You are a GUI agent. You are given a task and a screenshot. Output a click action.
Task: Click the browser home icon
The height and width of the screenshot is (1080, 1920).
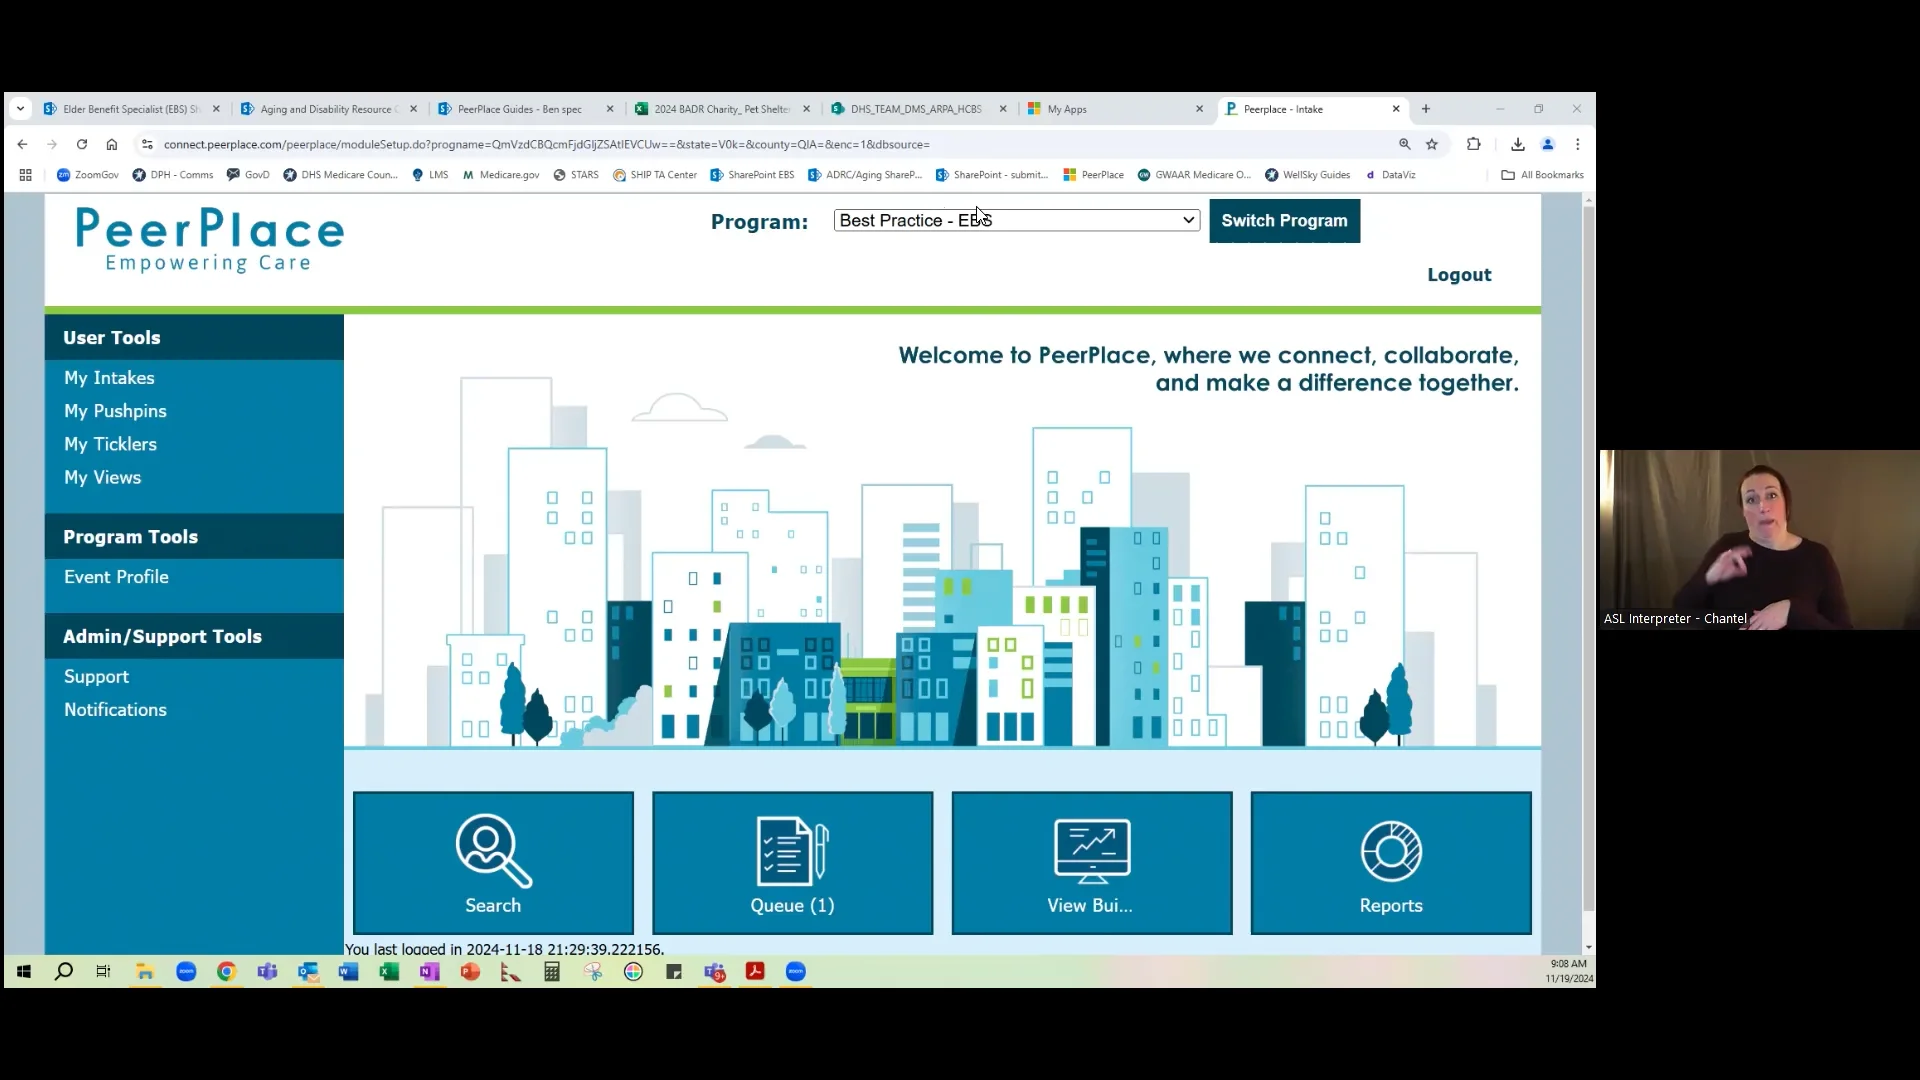point(112,144)
